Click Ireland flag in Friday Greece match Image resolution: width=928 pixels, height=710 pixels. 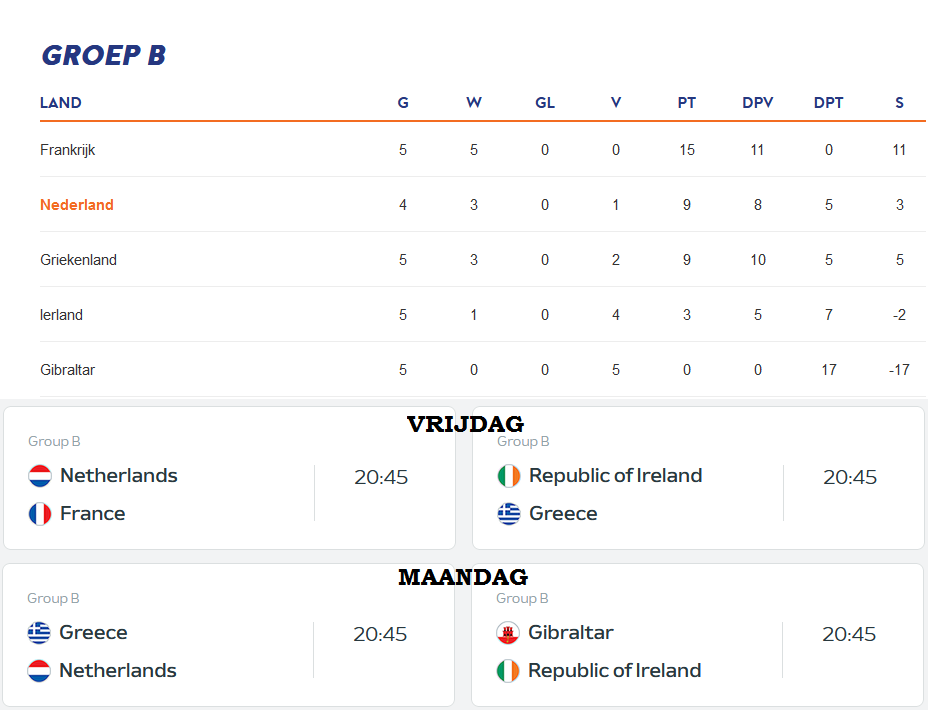coord(508,476)
